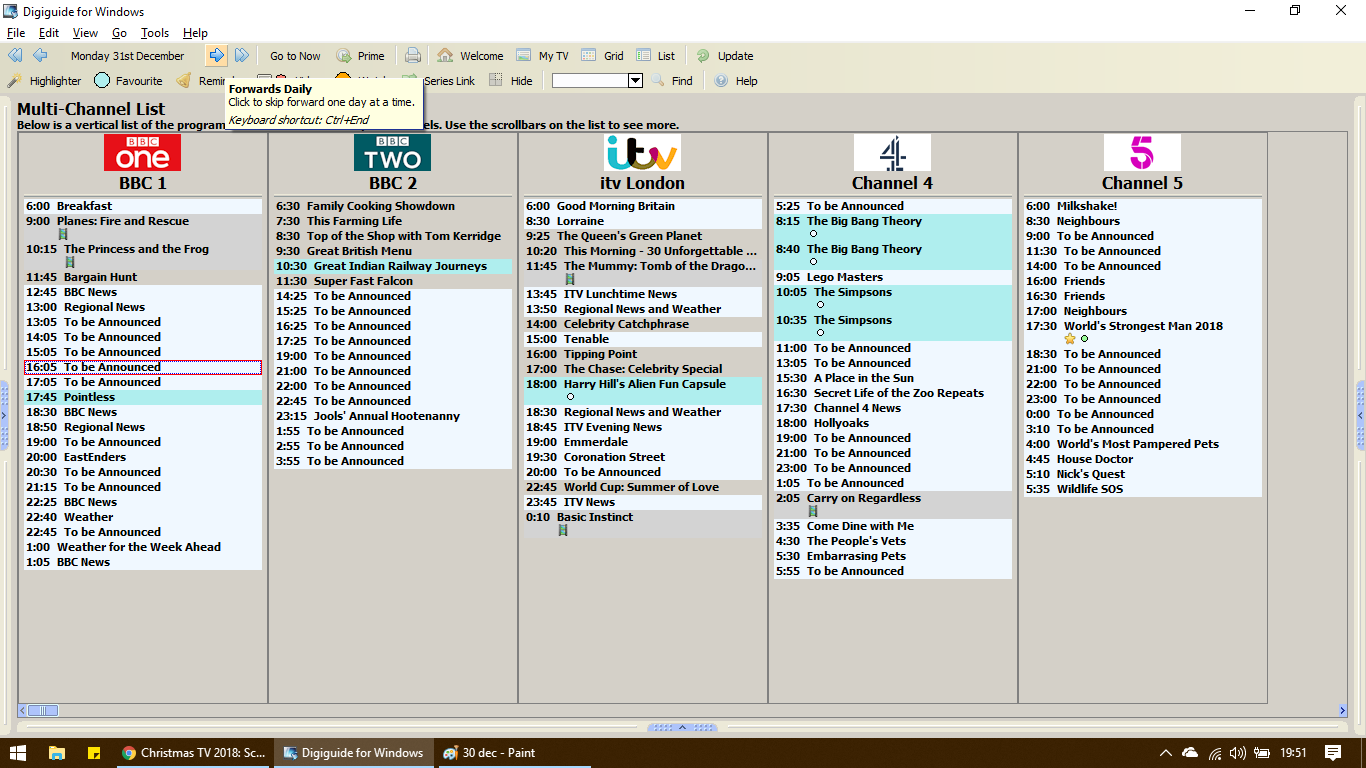Click the horizontal scrollbar left arrow
This screenshot has height=768, width=1366.
click(23, 710)
